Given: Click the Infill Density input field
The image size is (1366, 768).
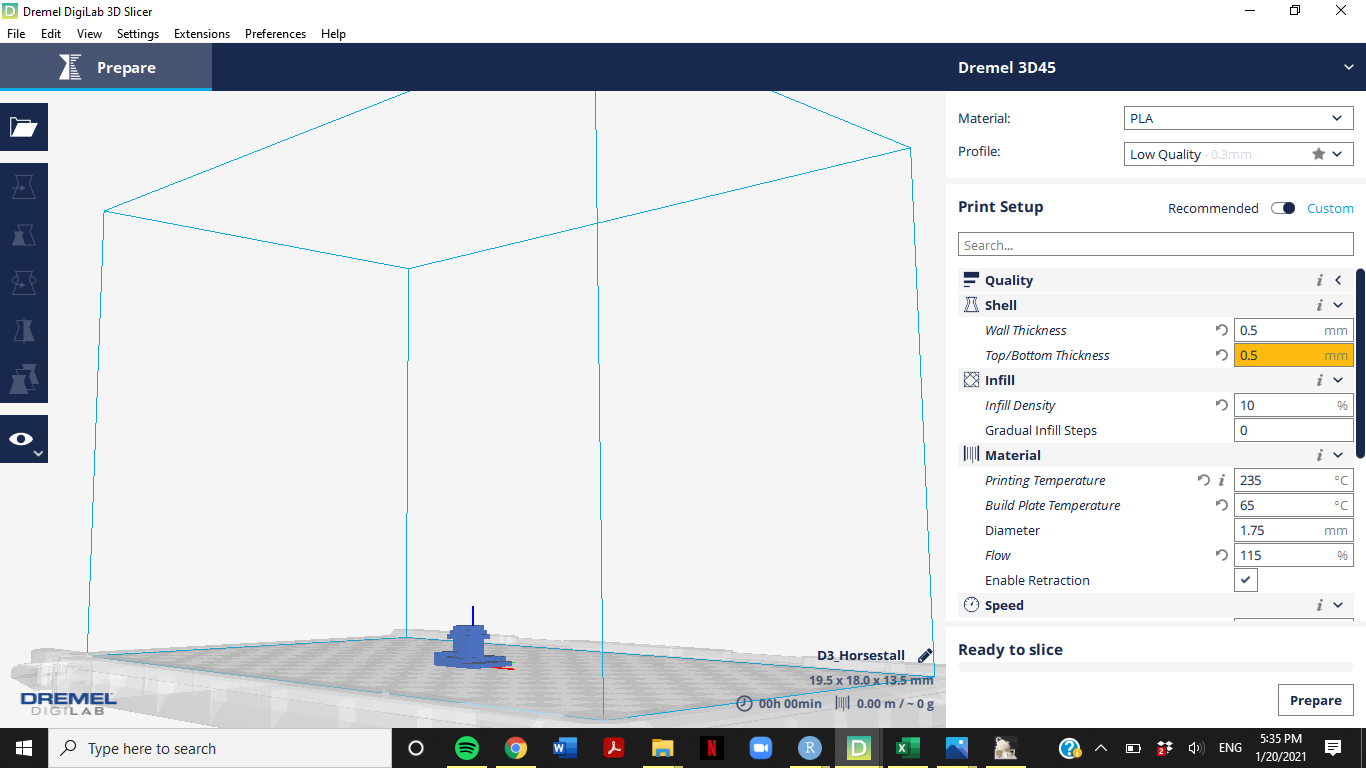Looking at the screenshot, I should click(x=1293, y=405).
